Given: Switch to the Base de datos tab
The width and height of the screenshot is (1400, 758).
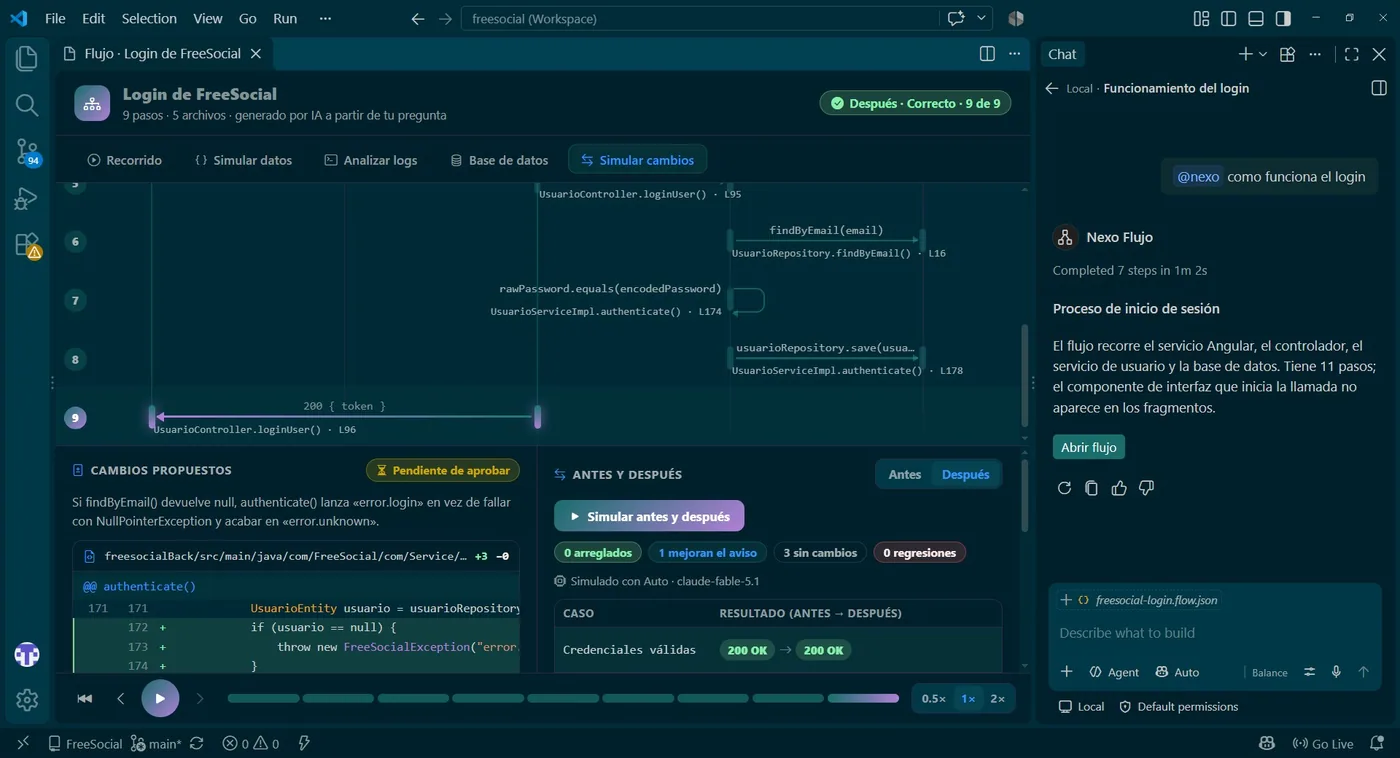Looking at the screenshot, I should click(x=499, y=160).
